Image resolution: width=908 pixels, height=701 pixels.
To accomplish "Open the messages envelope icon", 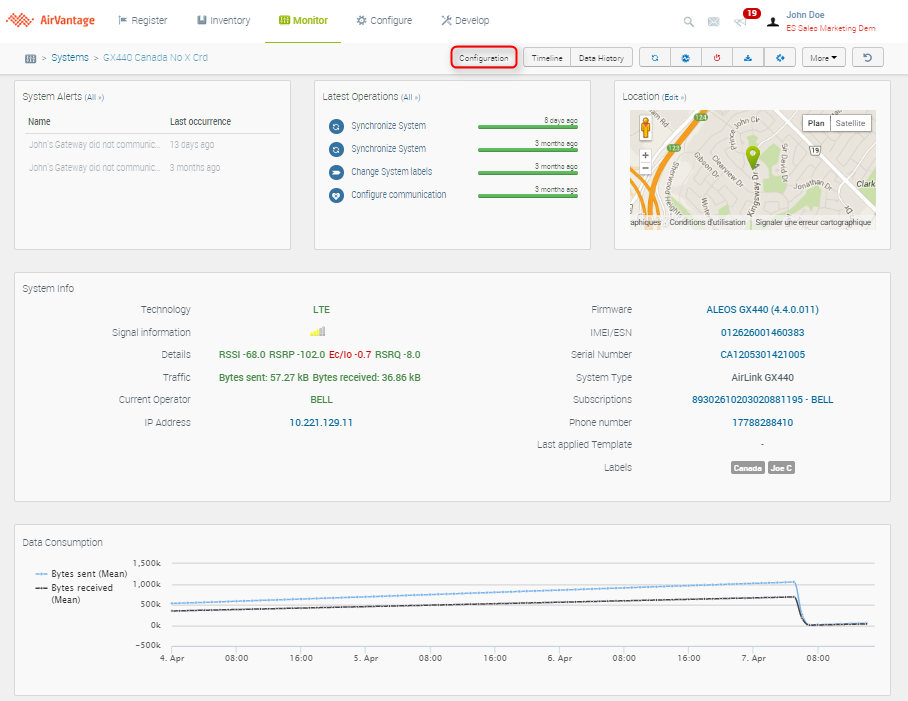I will [x=713, y=22].
